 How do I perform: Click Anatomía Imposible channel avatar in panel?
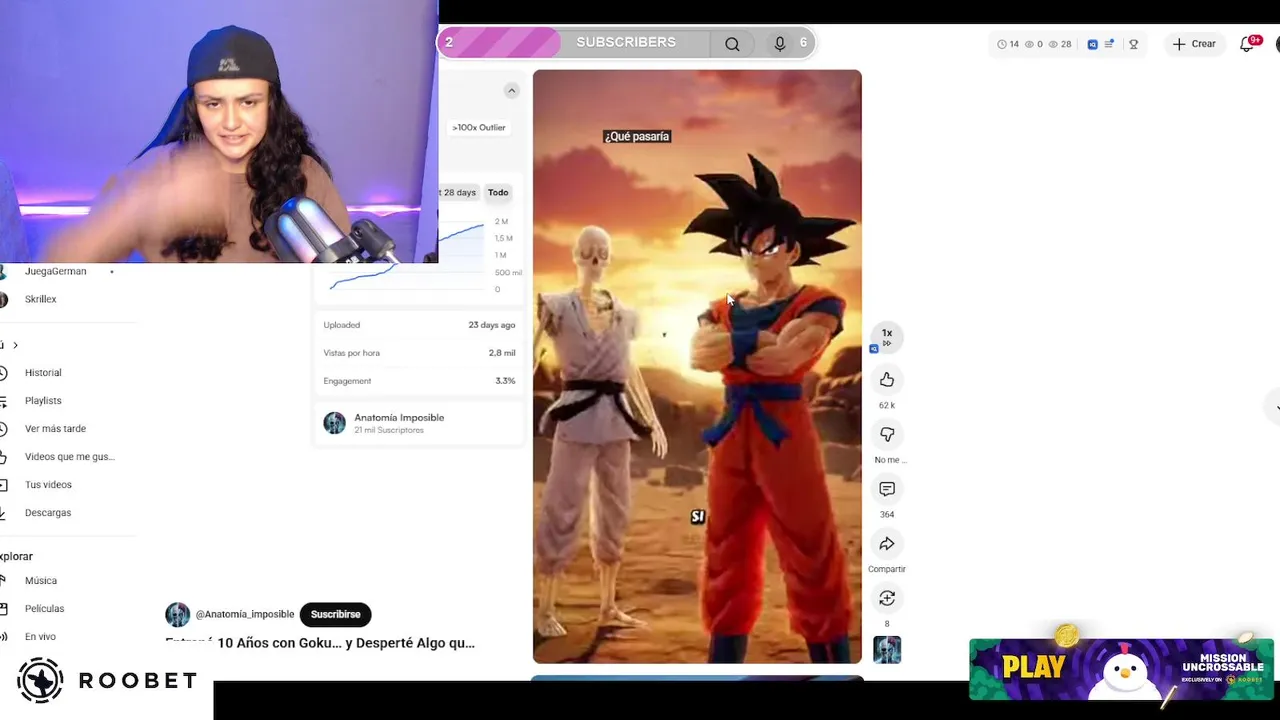pos(334,423)
